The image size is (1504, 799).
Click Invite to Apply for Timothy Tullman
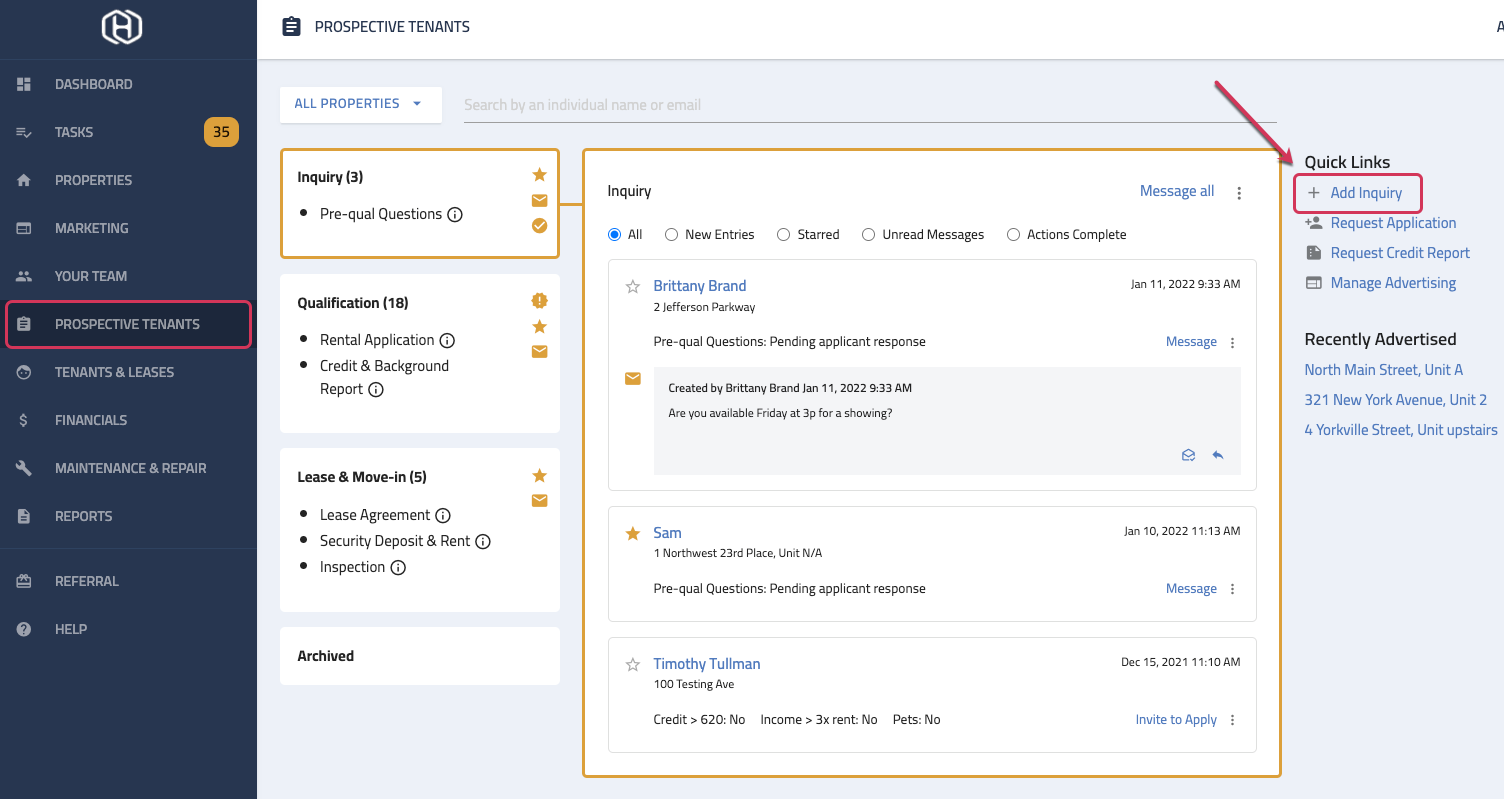[x=1176, y=720]
